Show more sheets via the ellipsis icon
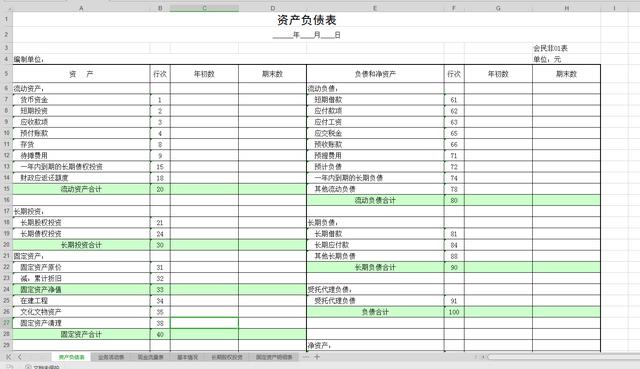640x369 pixels. pos(306,357)
